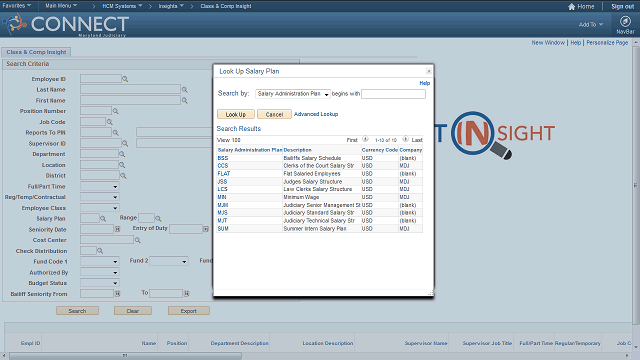Open the Job Code lookup magnifier
The image size is (640, 360).
click(109, 122)
